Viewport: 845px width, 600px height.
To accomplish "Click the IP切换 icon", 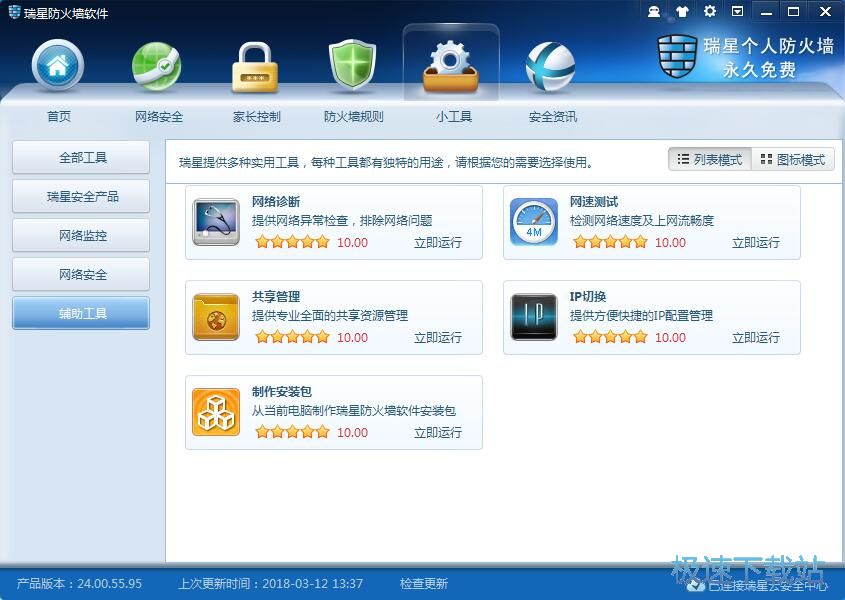I will [x=534, y=317].
